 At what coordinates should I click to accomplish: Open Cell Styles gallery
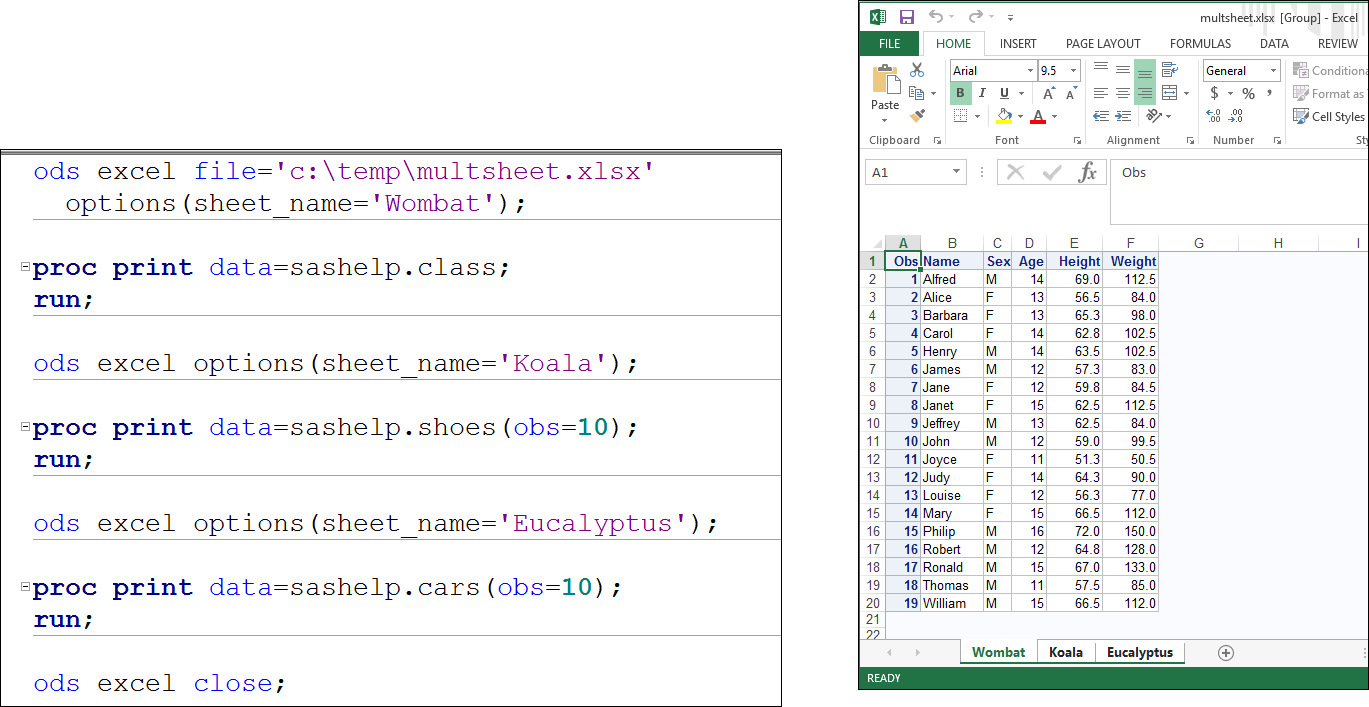coord(1329,116)
